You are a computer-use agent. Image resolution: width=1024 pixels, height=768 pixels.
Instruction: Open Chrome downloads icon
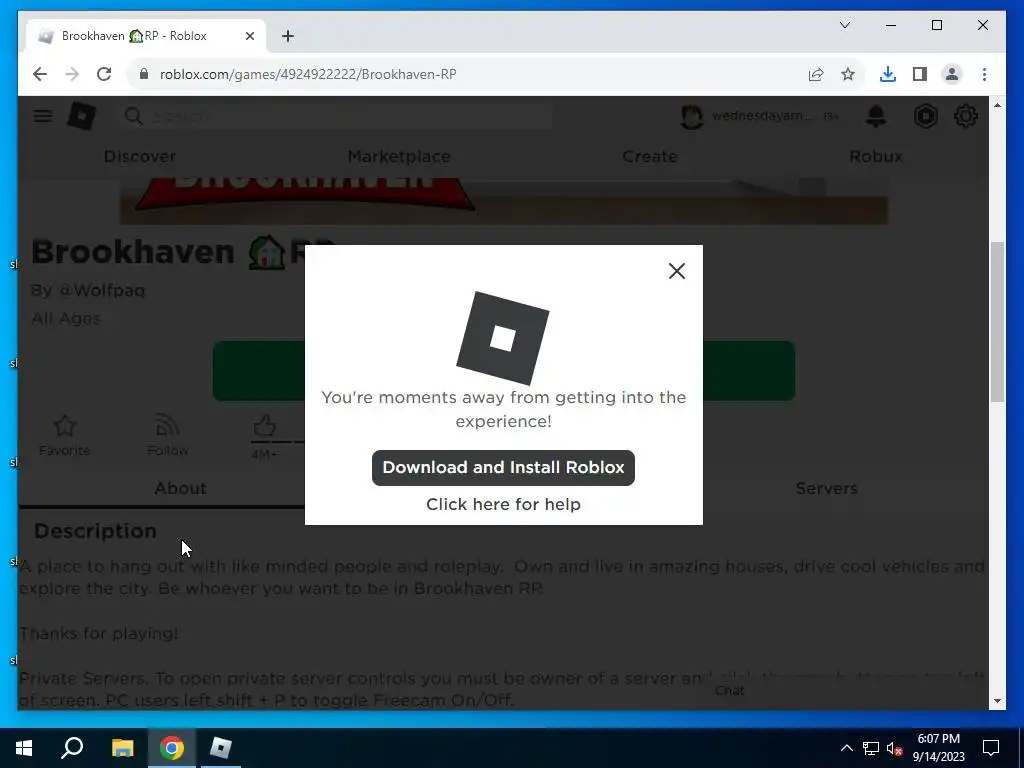[888, 74]
